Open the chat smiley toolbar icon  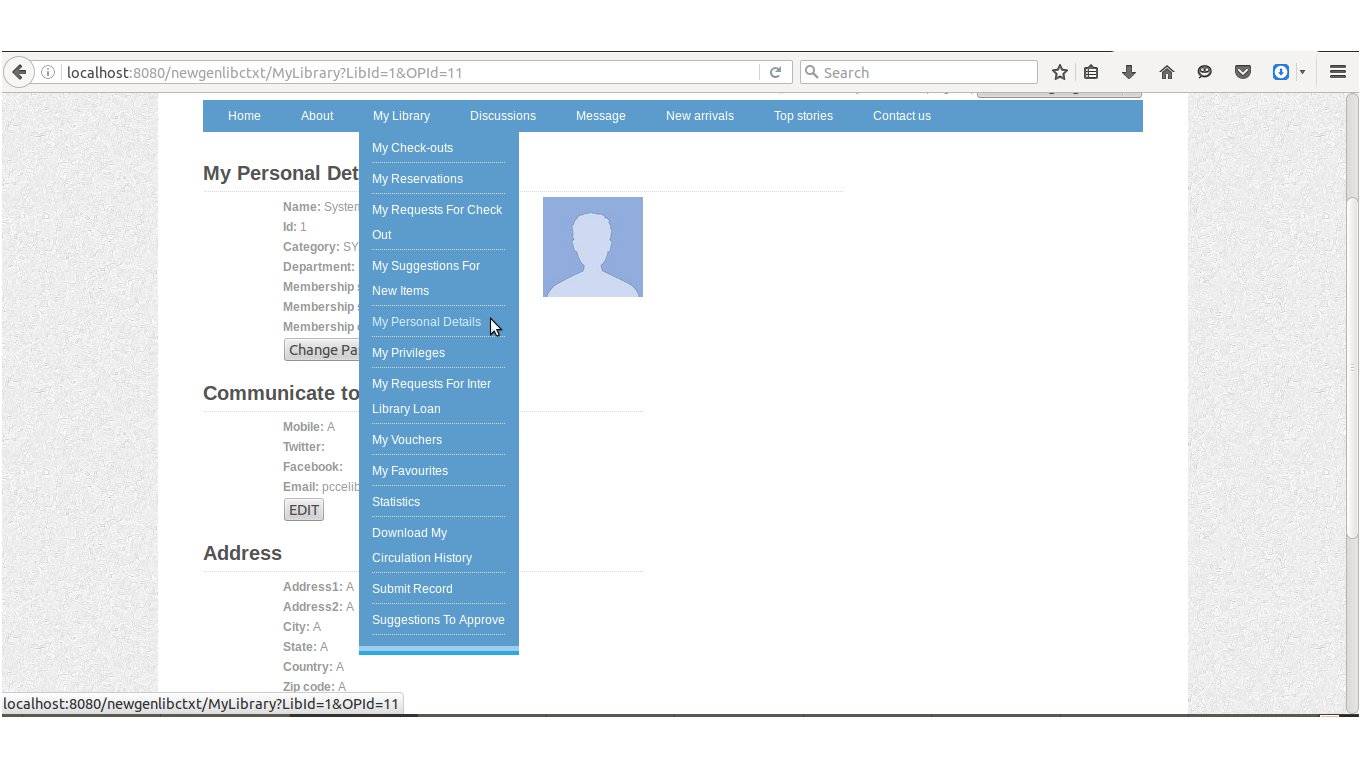[1205, 72]
